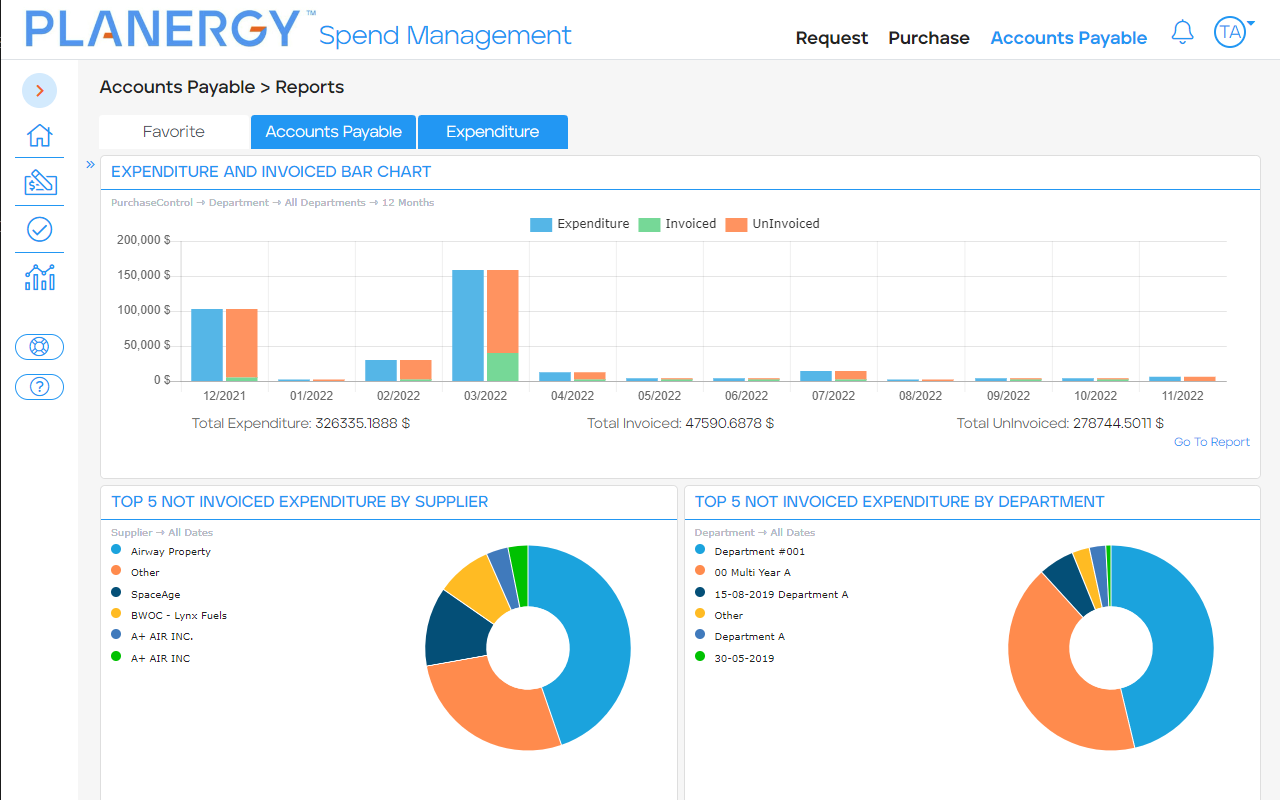Open the notifications bell icon
The height and width of the screenshot is (800, 1280).
(x=1182, y=32)
